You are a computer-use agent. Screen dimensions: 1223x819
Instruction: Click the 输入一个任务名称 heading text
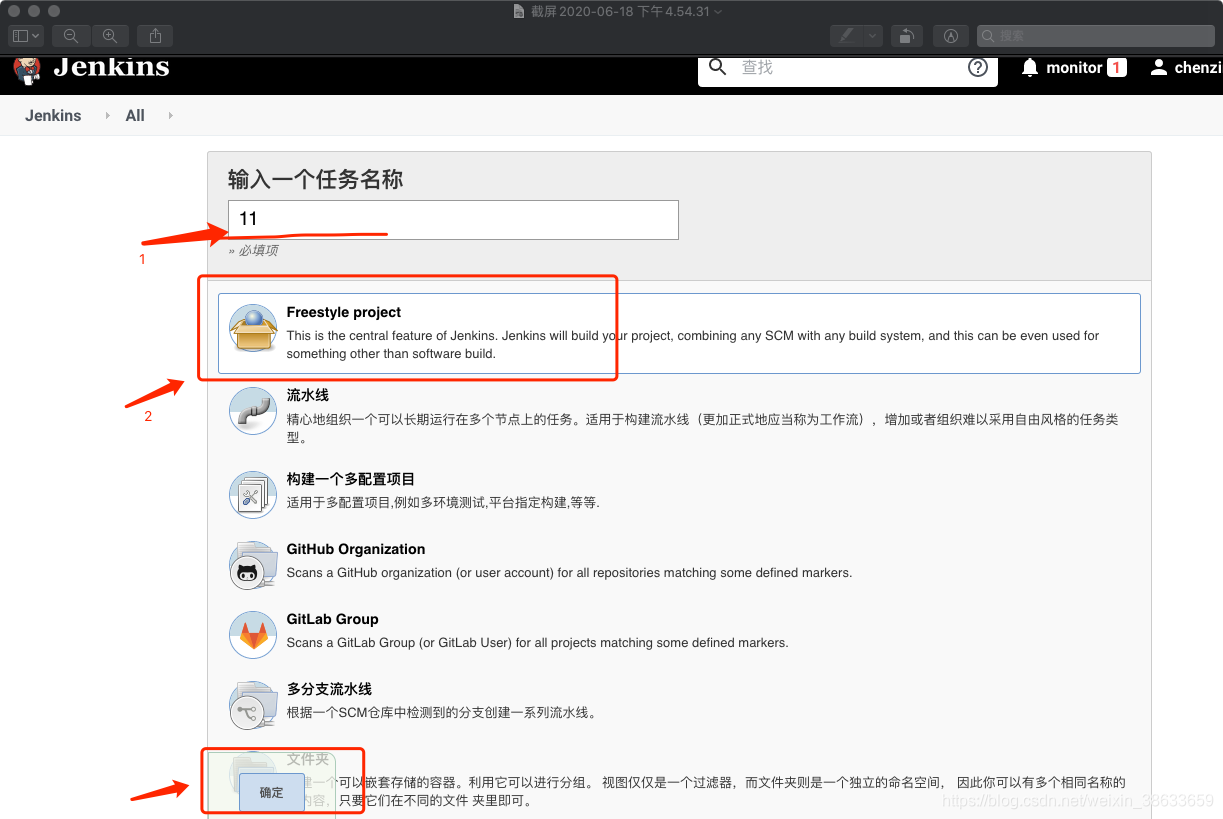(315, 180)
